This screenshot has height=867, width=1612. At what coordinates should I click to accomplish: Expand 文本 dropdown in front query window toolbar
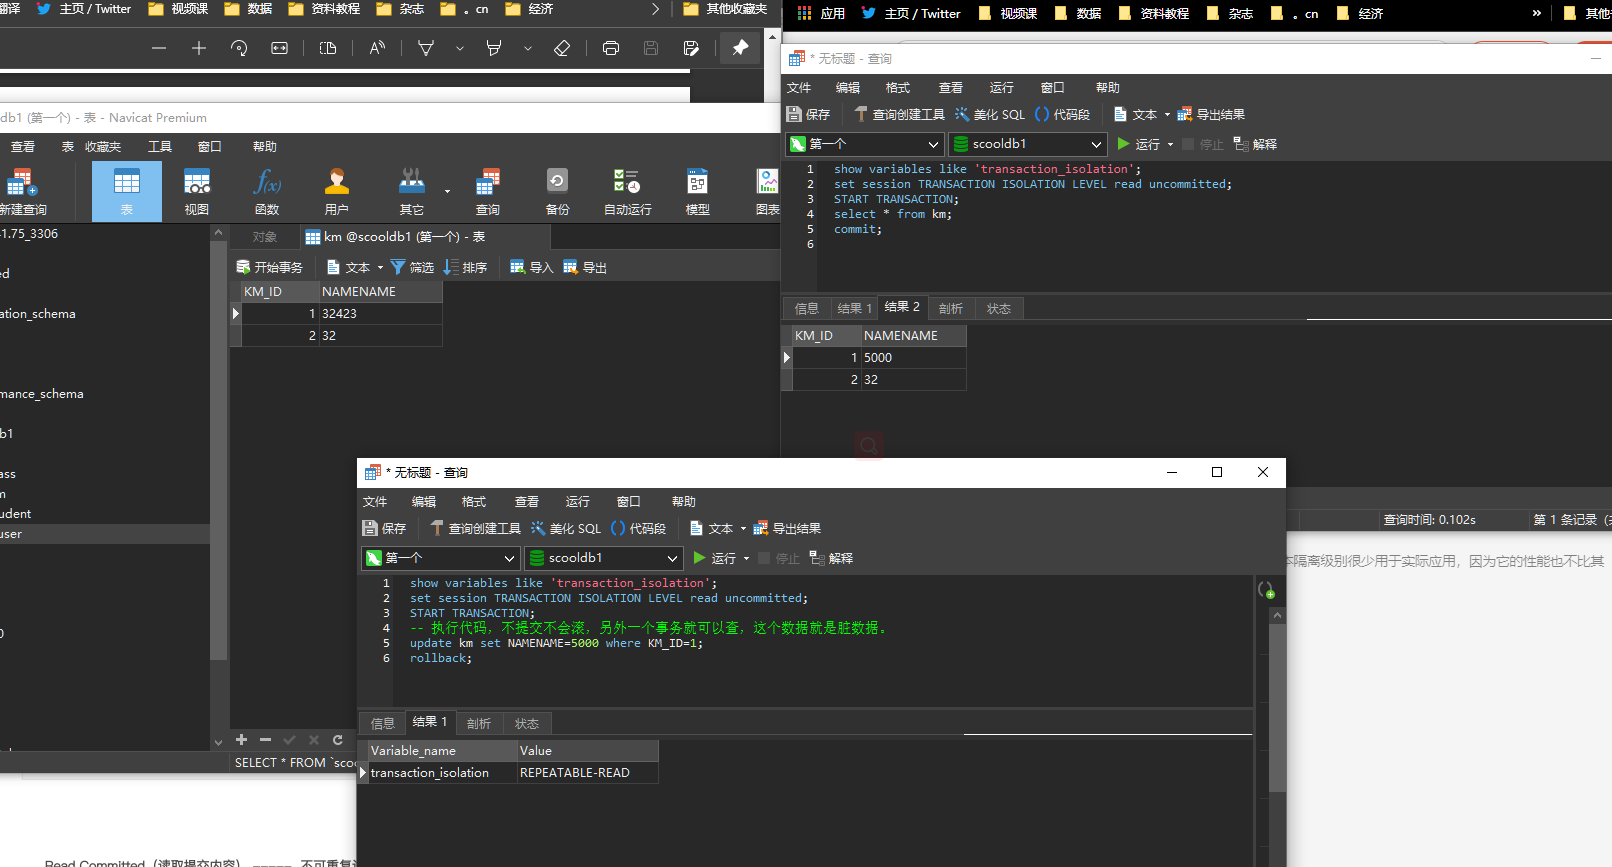click(x=743, y=529)
